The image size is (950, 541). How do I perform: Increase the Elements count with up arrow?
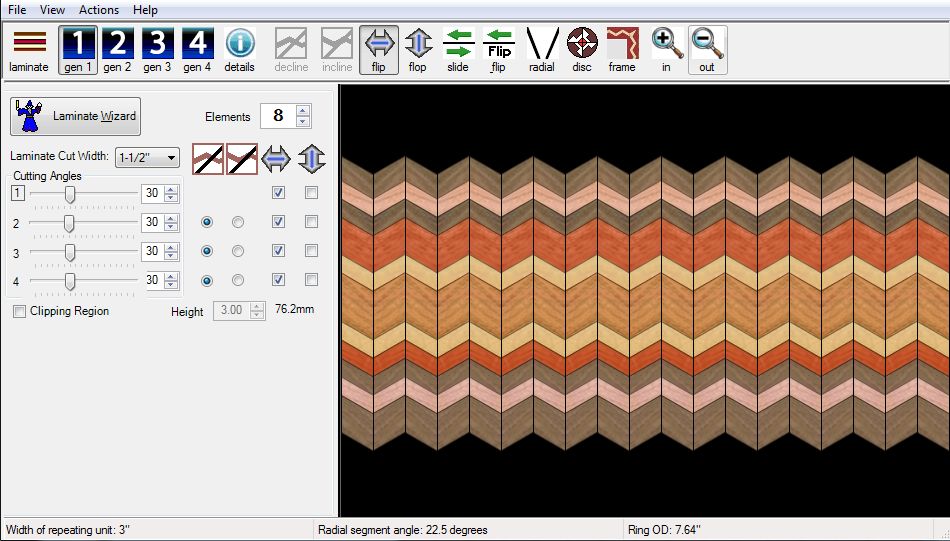tap(303, 110)
